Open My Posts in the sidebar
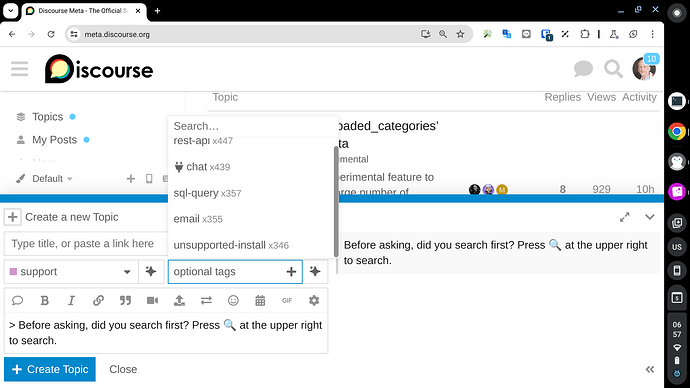This screenshot has height=388, width=690. 54,140
